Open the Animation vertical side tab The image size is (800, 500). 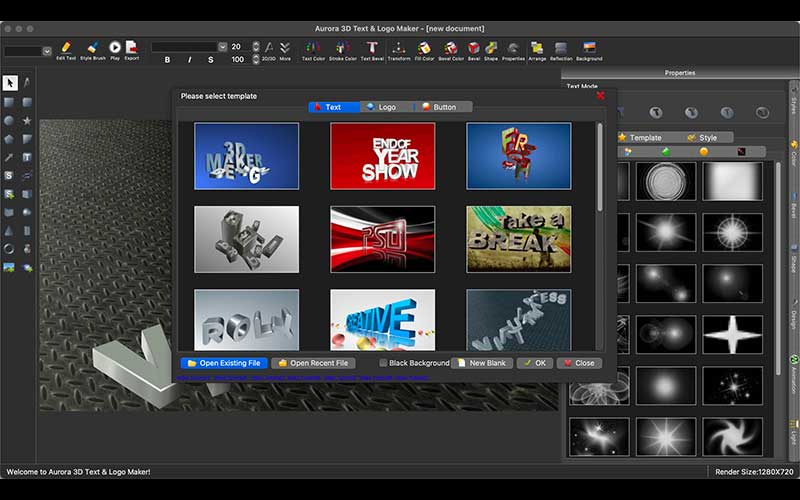click(794, 375)
